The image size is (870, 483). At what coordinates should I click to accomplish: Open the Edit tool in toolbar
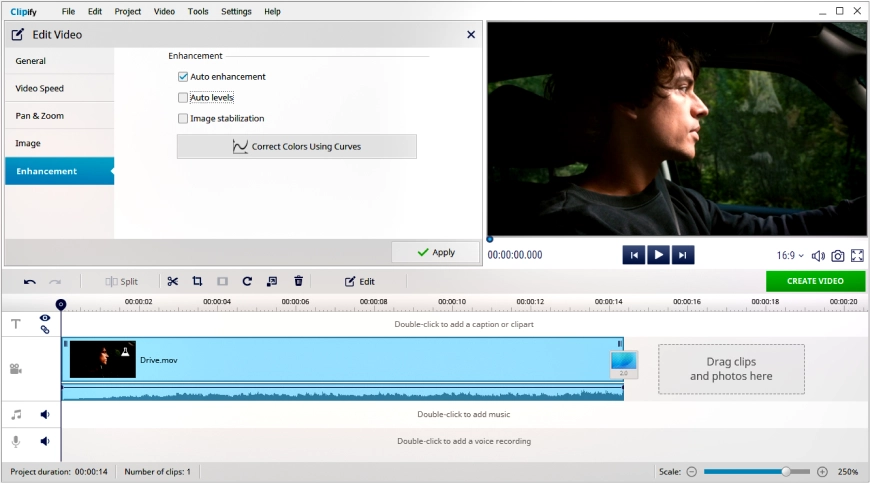coord(360,282)
